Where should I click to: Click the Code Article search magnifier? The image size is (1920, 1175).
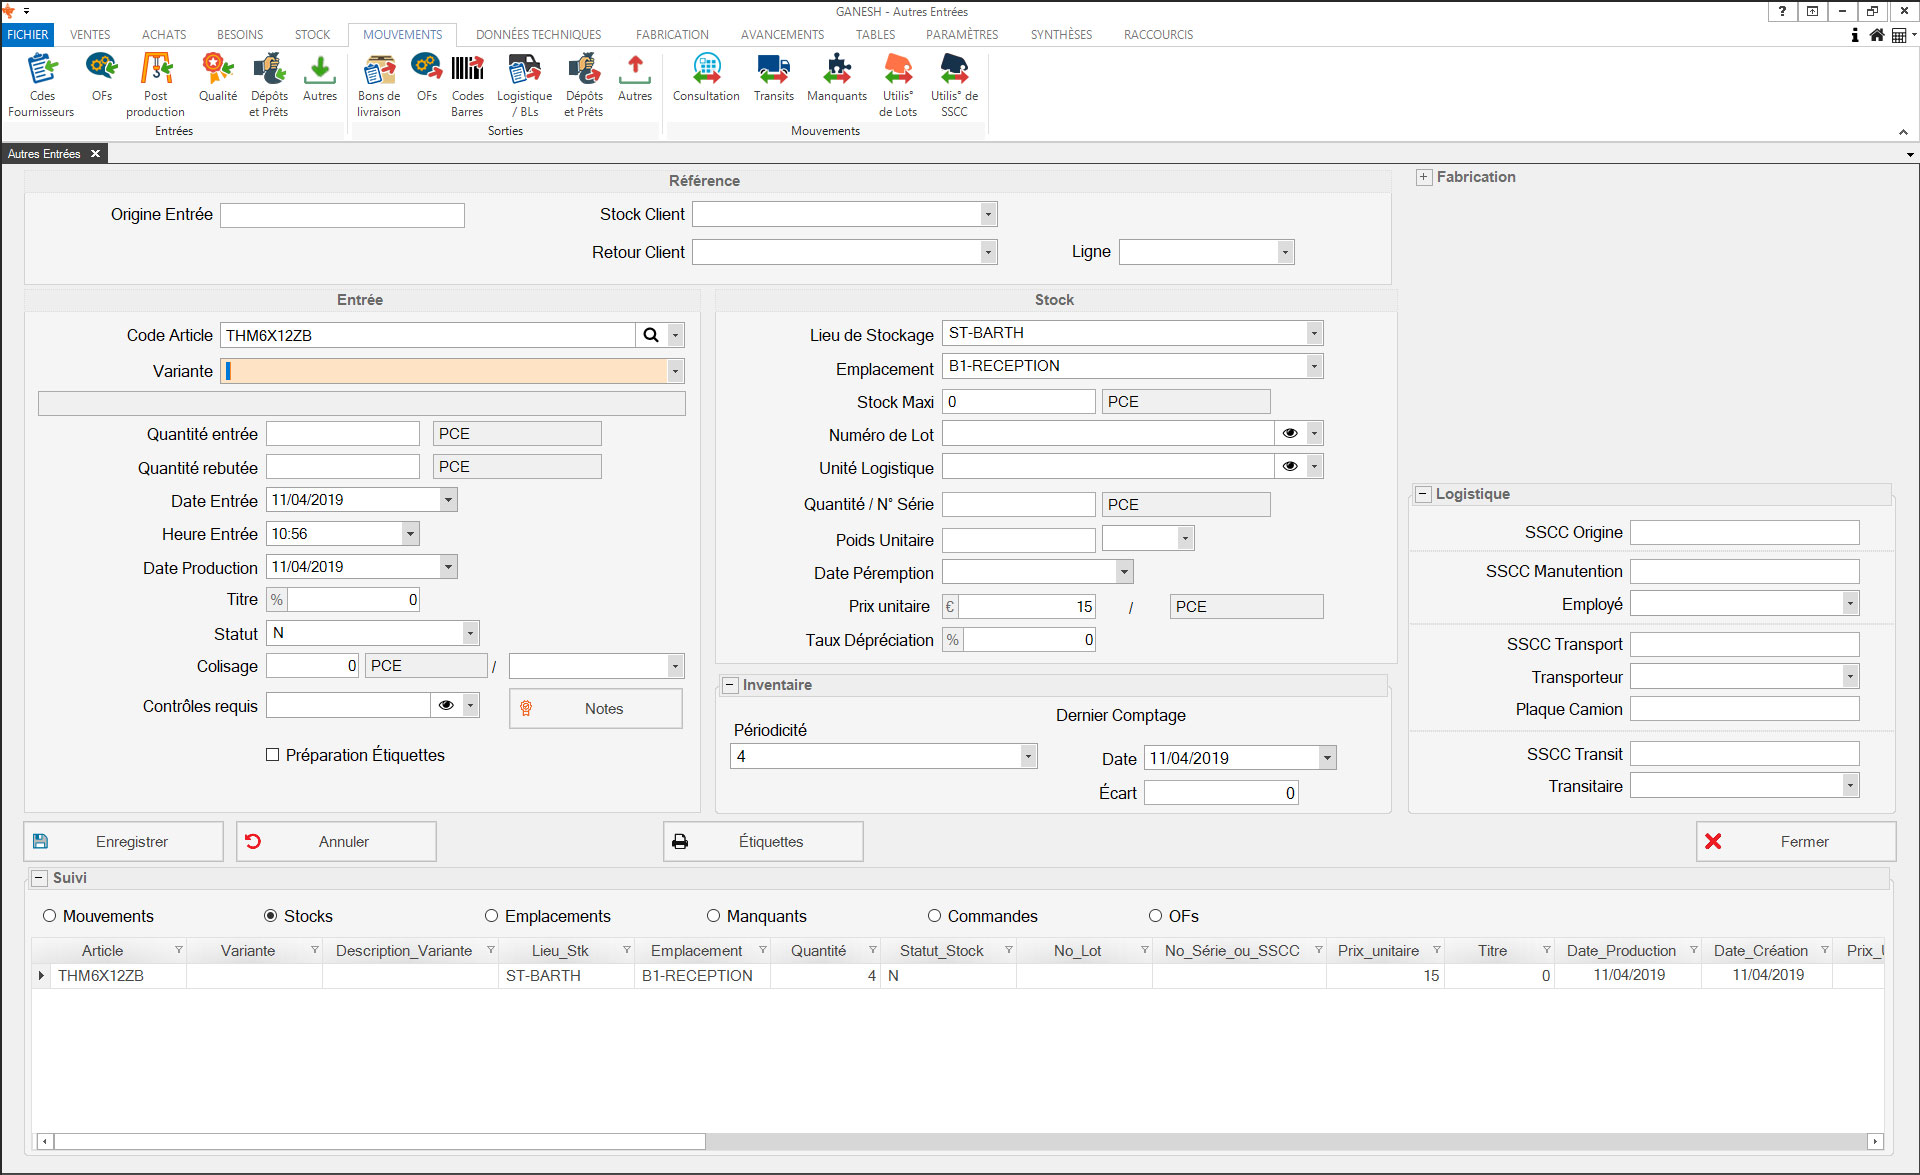tap(651, 335)
